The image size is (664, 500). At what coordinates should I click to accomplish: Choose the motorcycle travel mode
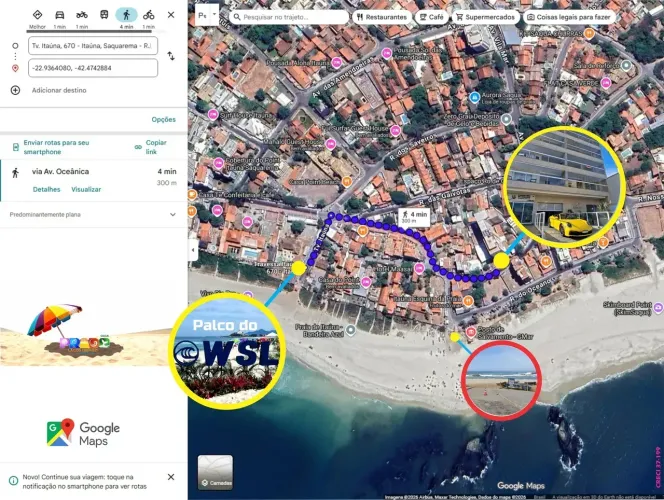(x=82, y=15)
